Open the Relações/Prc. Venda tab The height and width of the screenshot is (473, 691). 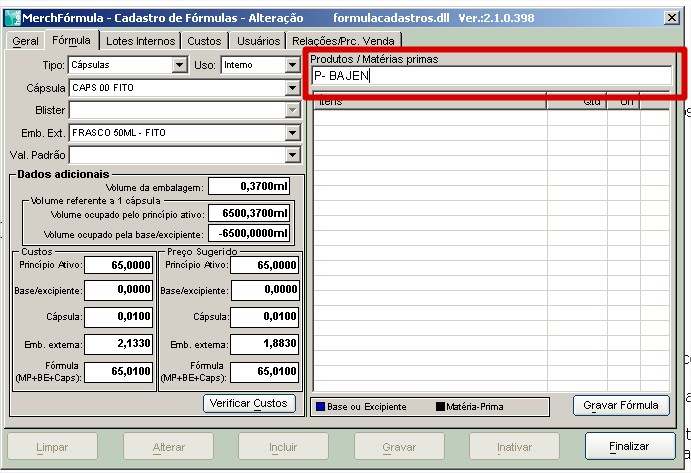(x=343, y=41)
